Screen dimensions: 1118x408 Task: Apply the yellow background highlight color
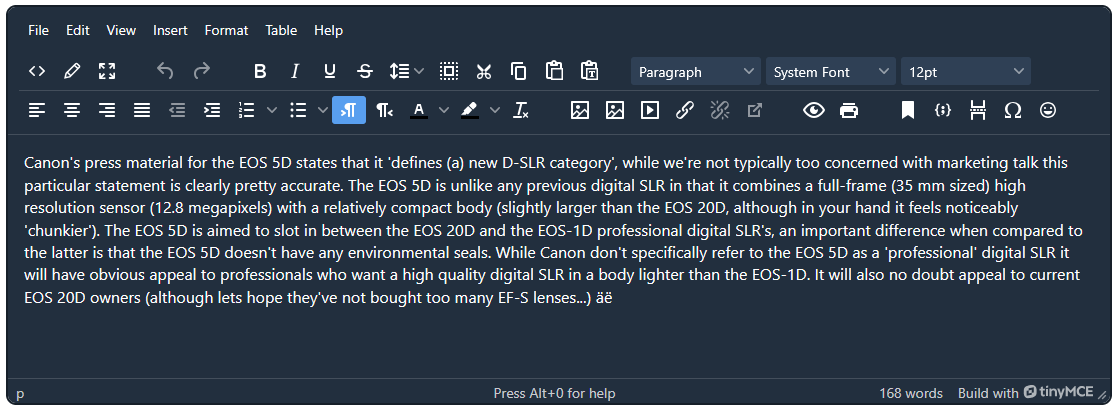470,110
